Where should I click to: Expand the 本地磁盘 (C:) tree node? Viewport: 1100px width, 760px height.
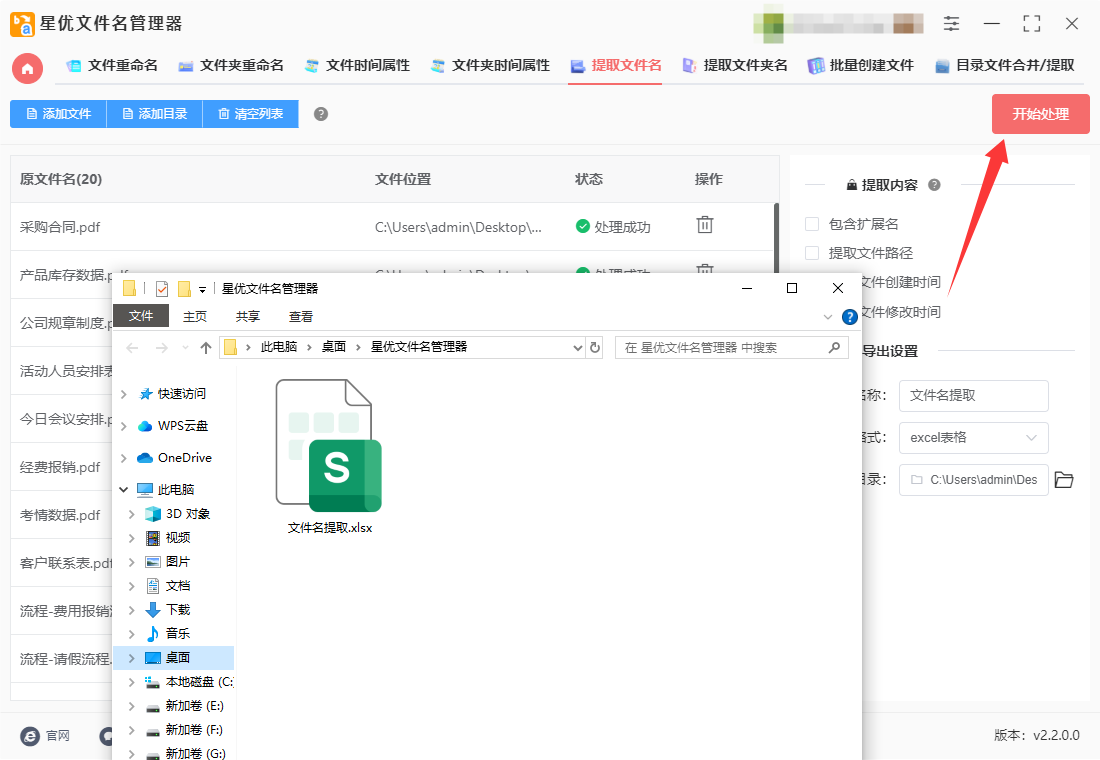(x=131, y=682)
